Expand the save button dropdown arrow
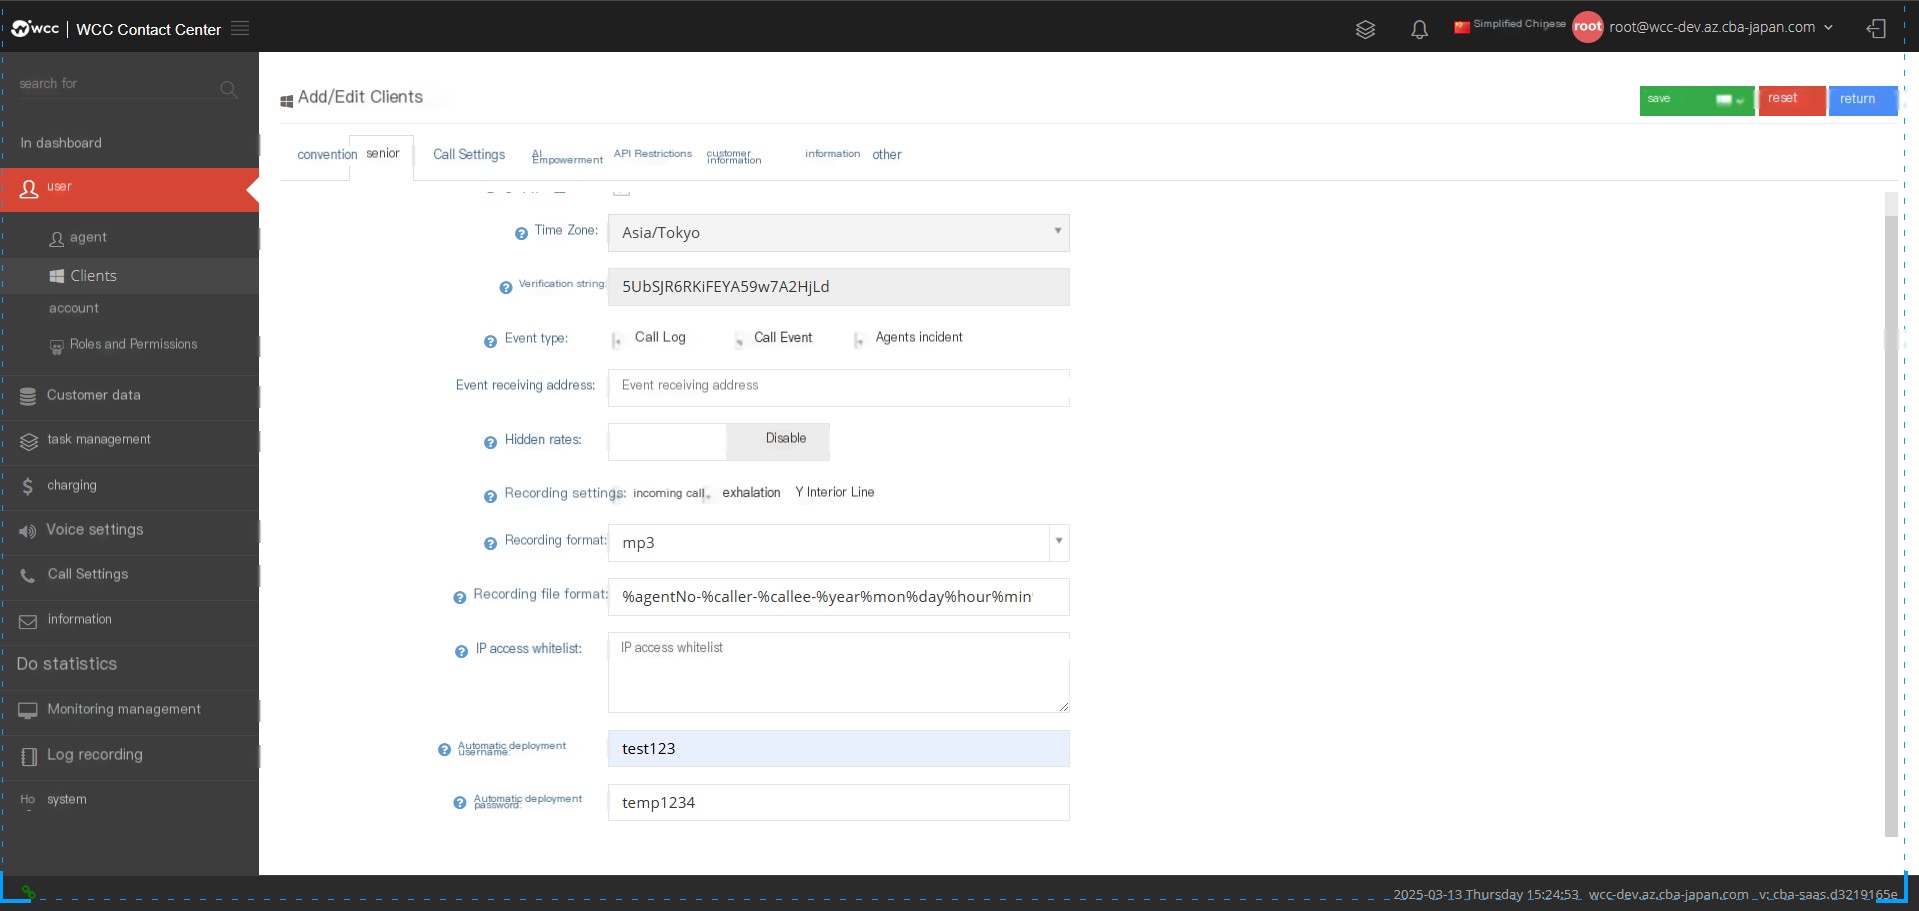The image size is (1919, 911). click(x=1740, y=100)
